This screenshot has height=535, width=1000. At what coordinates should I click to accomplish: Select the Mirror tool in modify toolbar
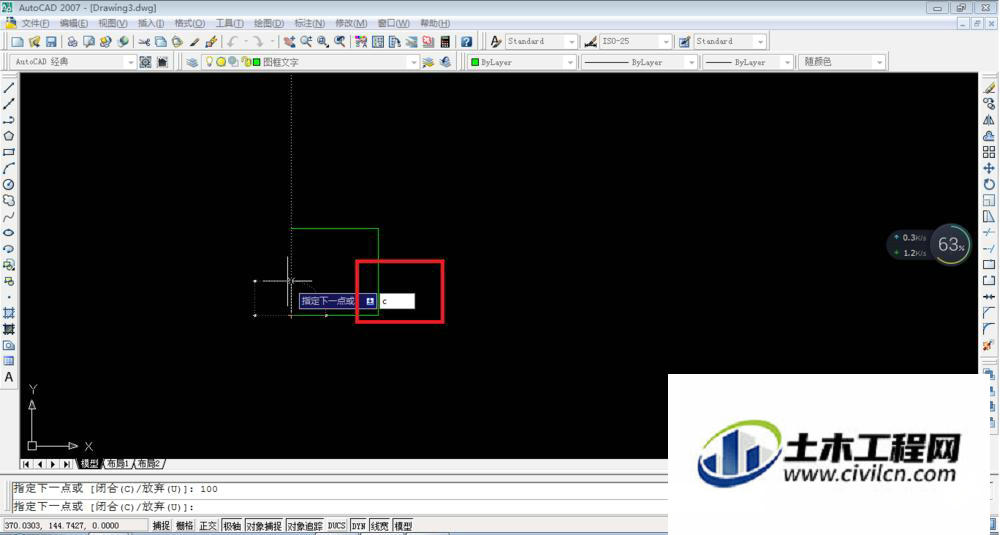point(989,120)
